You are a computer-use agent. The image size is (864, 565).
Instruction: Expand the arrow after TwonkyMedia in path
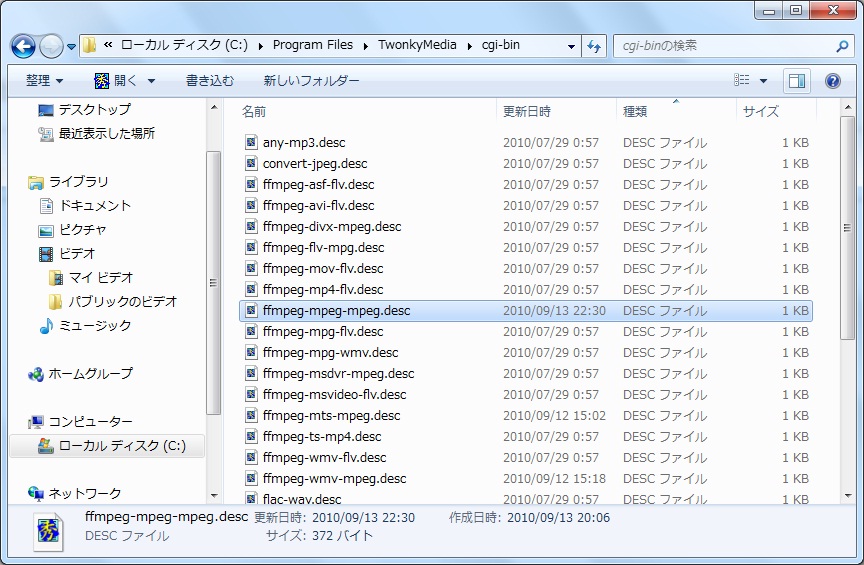tap(469, 46)
